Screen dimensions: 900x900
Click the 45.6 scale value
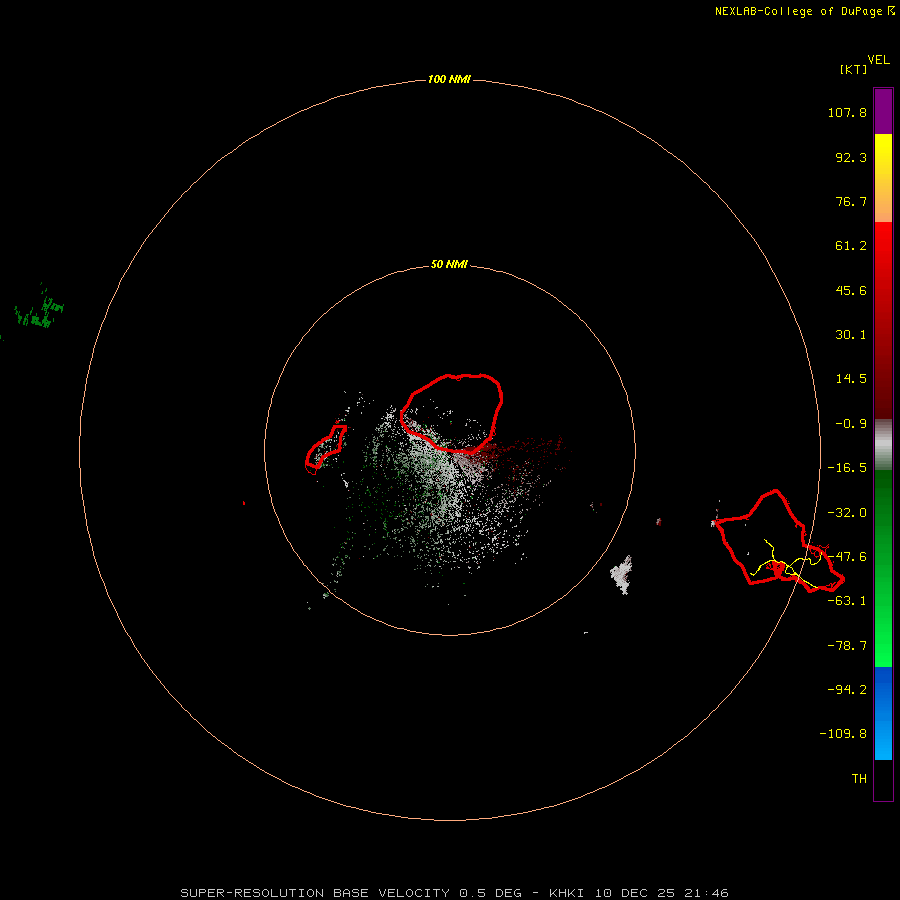pos(851,290)
